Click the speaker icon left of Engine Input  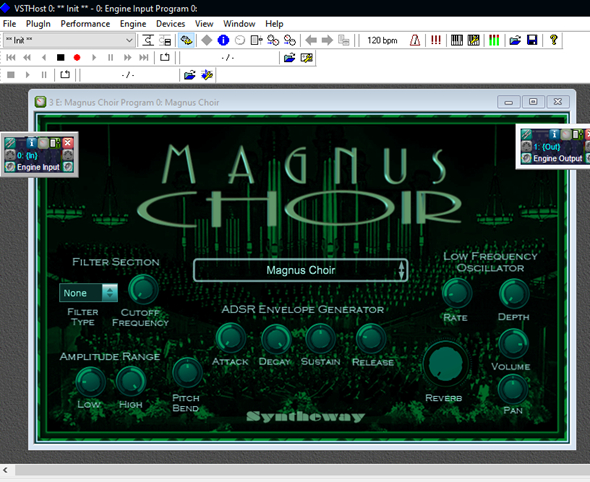[10, 167]
